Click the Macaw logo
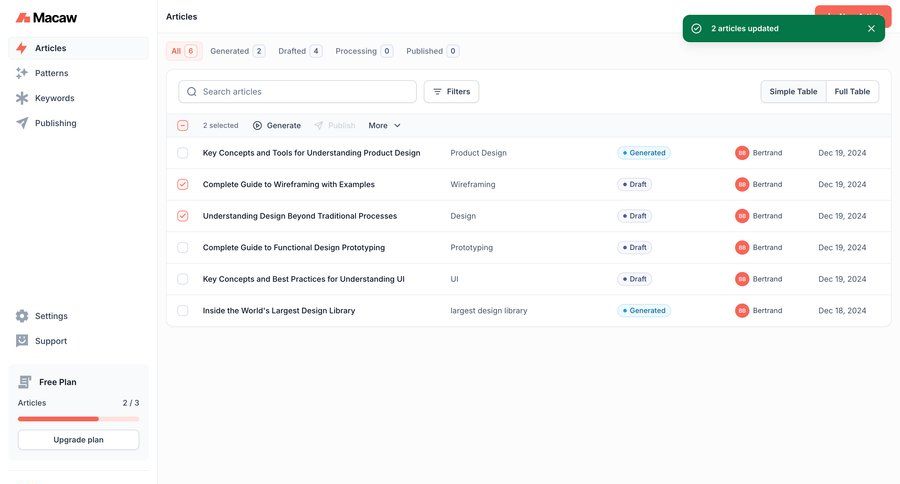This screenshot has height=484, width=900. click(46, 18)
